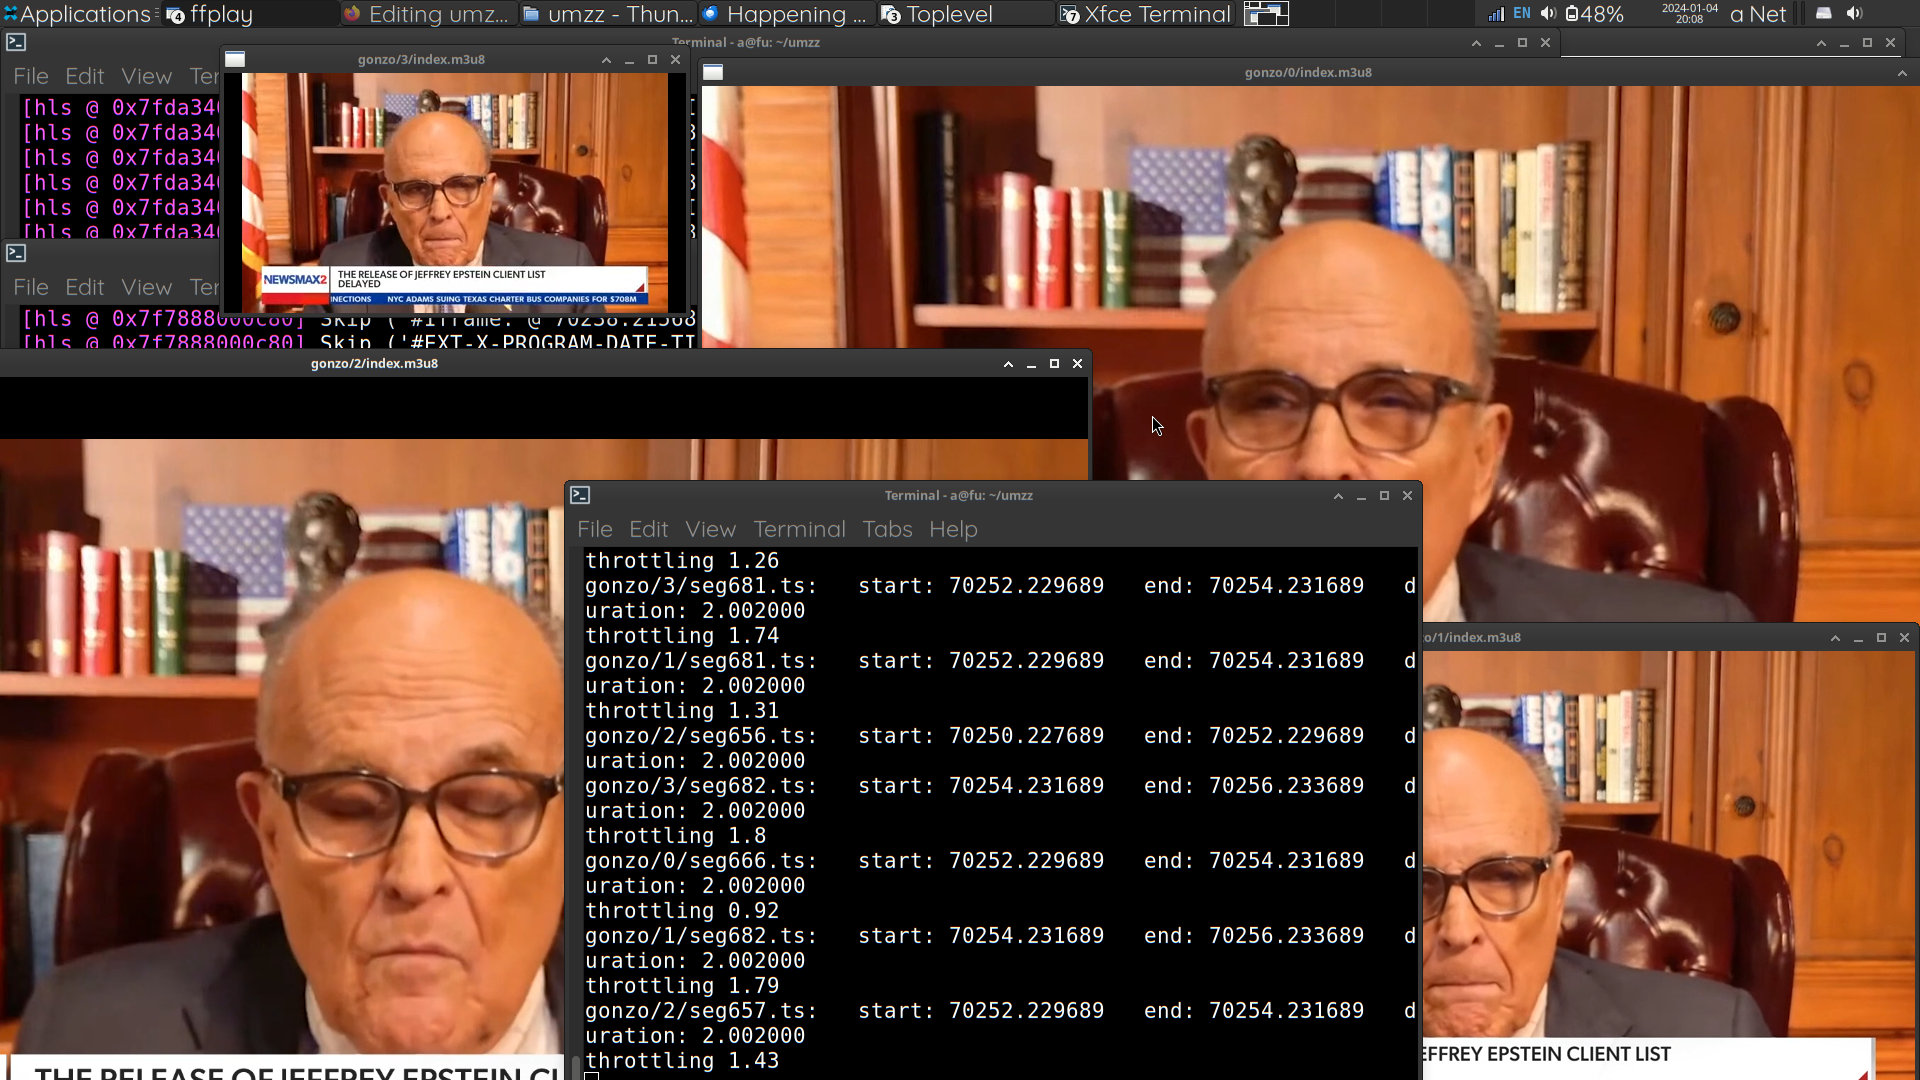Screen dimensions: 1920x1080
Task: Open the Applications menu in the panel
Action: tap(78, 14)
